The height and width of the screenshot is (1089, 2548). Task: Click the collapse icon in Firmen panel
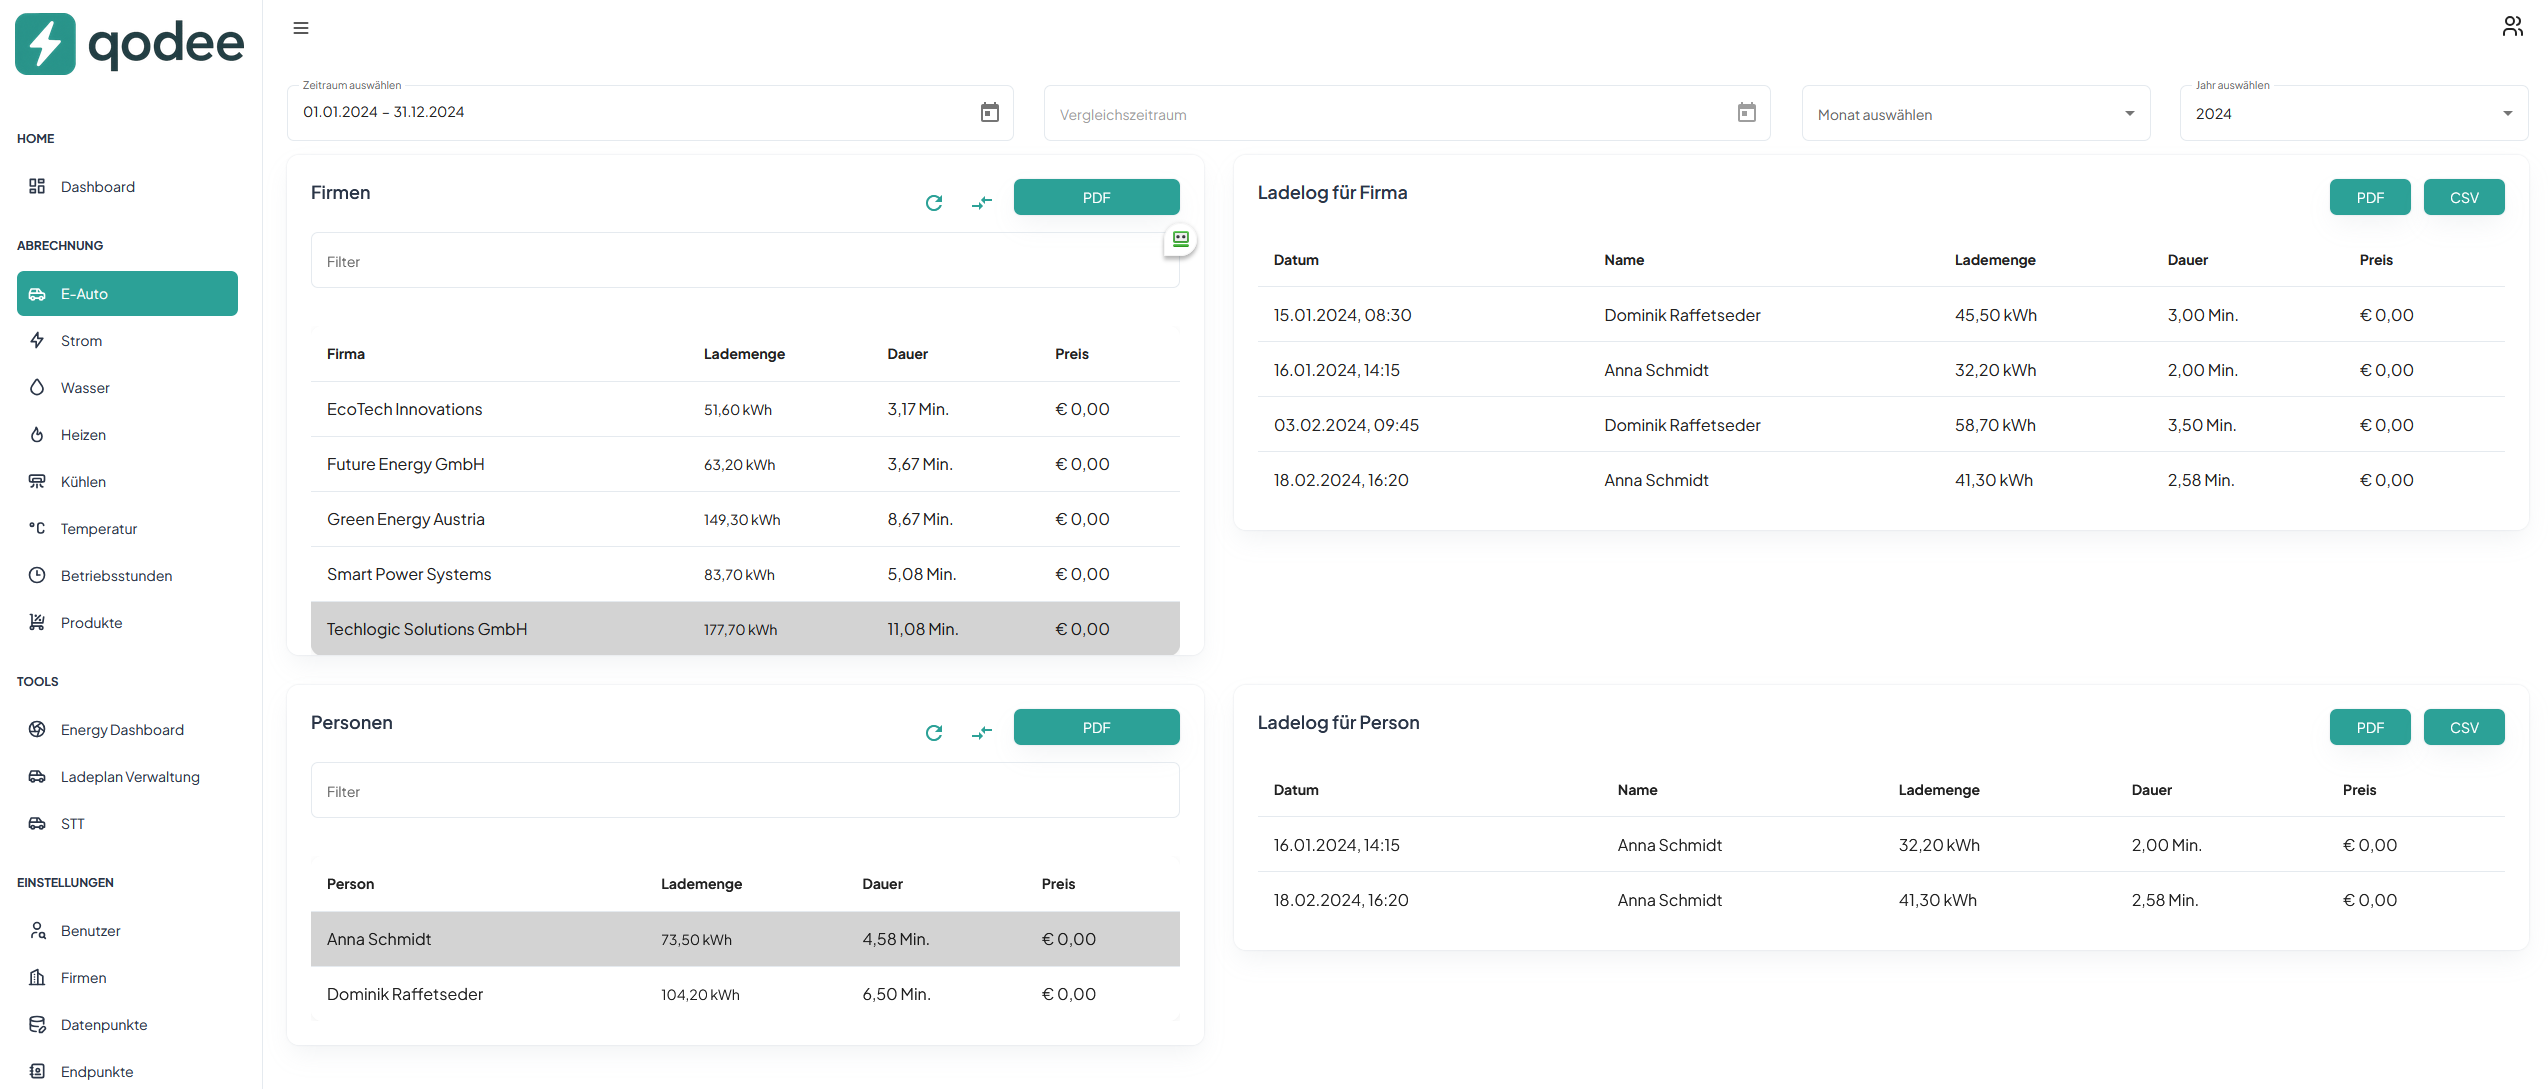982,203
